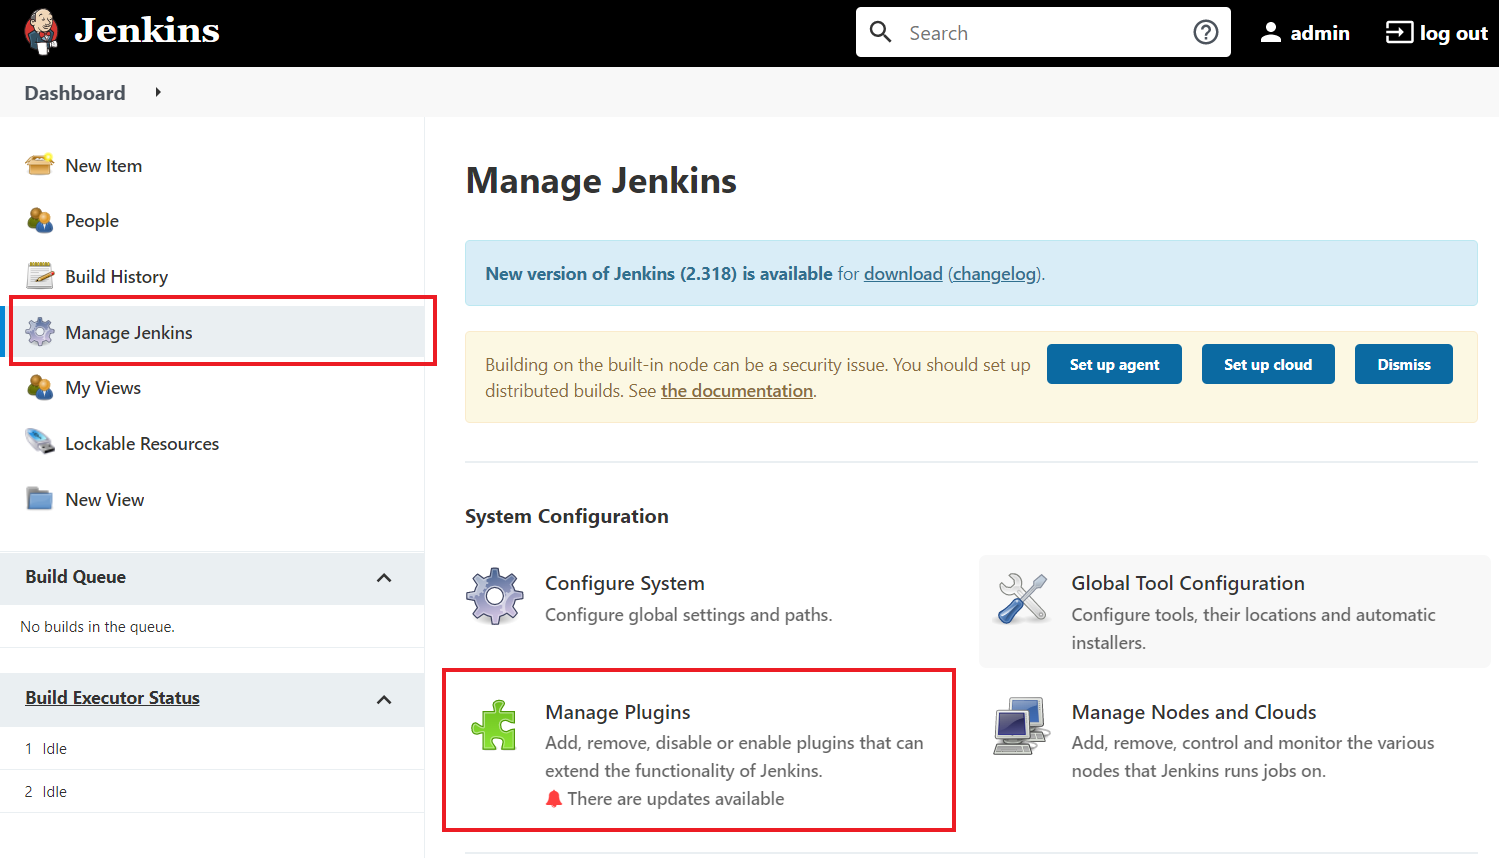The image size is (1499, 858).
Task: Open Lockable Resources in sidebar
Action: [142, 444]
